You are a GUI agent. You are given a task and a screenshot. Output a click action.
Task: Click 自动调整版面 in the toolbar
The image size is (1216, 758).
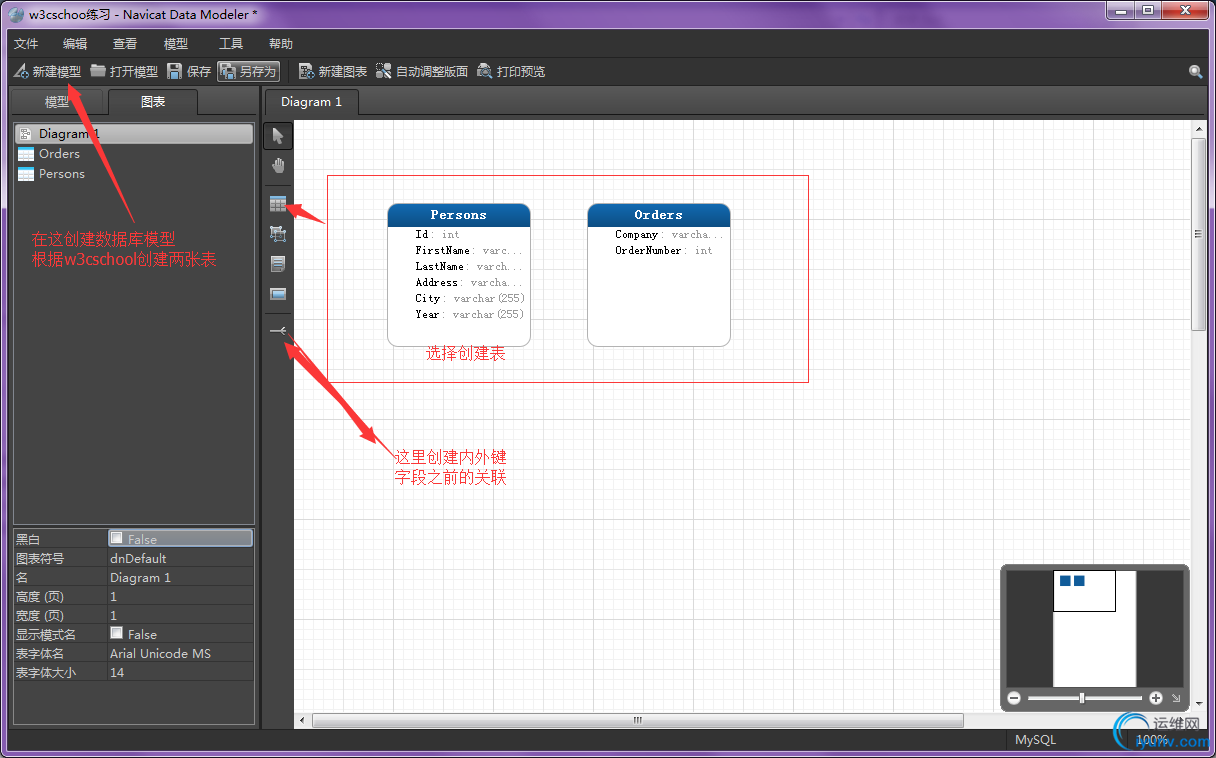pyautogui.click(x=422, y=72)
